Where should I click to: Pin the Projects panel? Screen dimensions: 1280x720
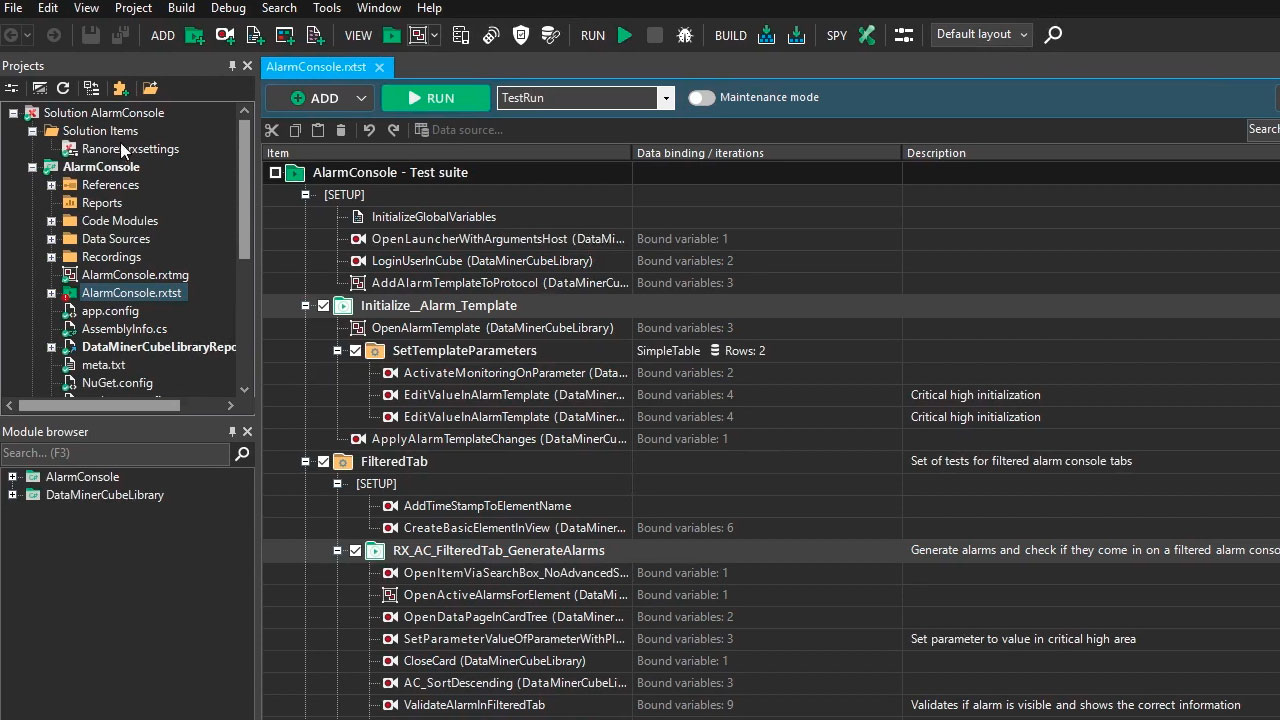point(232,66)
